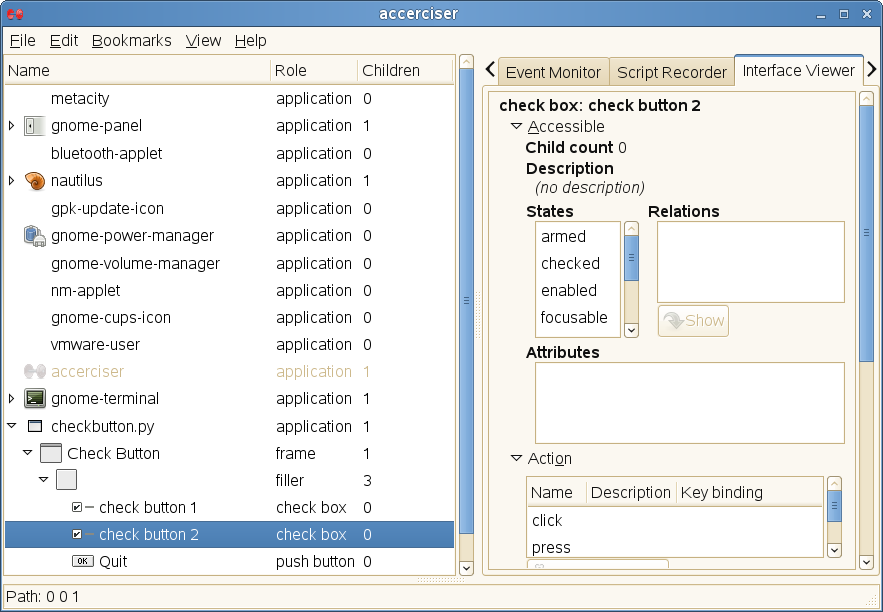Click the gnome-terminal icon
883x612 pixels.
(x=34, y=399)
